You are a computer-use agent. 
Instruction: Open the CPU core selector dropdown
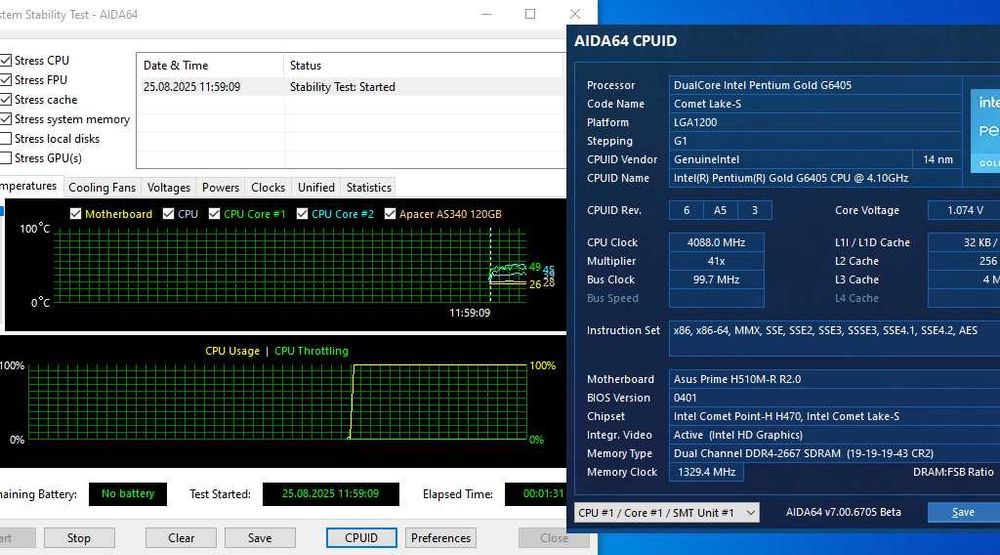pyautogui.click(x=666, y=512)
